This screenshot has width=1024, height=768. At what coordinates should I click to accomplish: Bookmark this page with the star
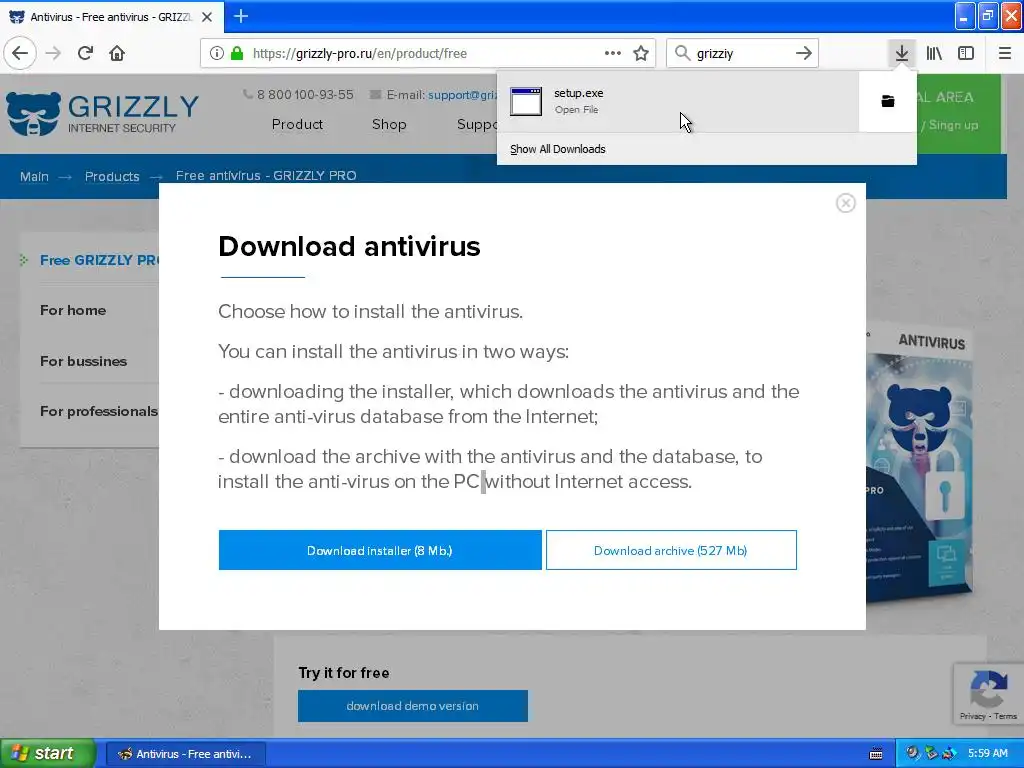point(641,53)
